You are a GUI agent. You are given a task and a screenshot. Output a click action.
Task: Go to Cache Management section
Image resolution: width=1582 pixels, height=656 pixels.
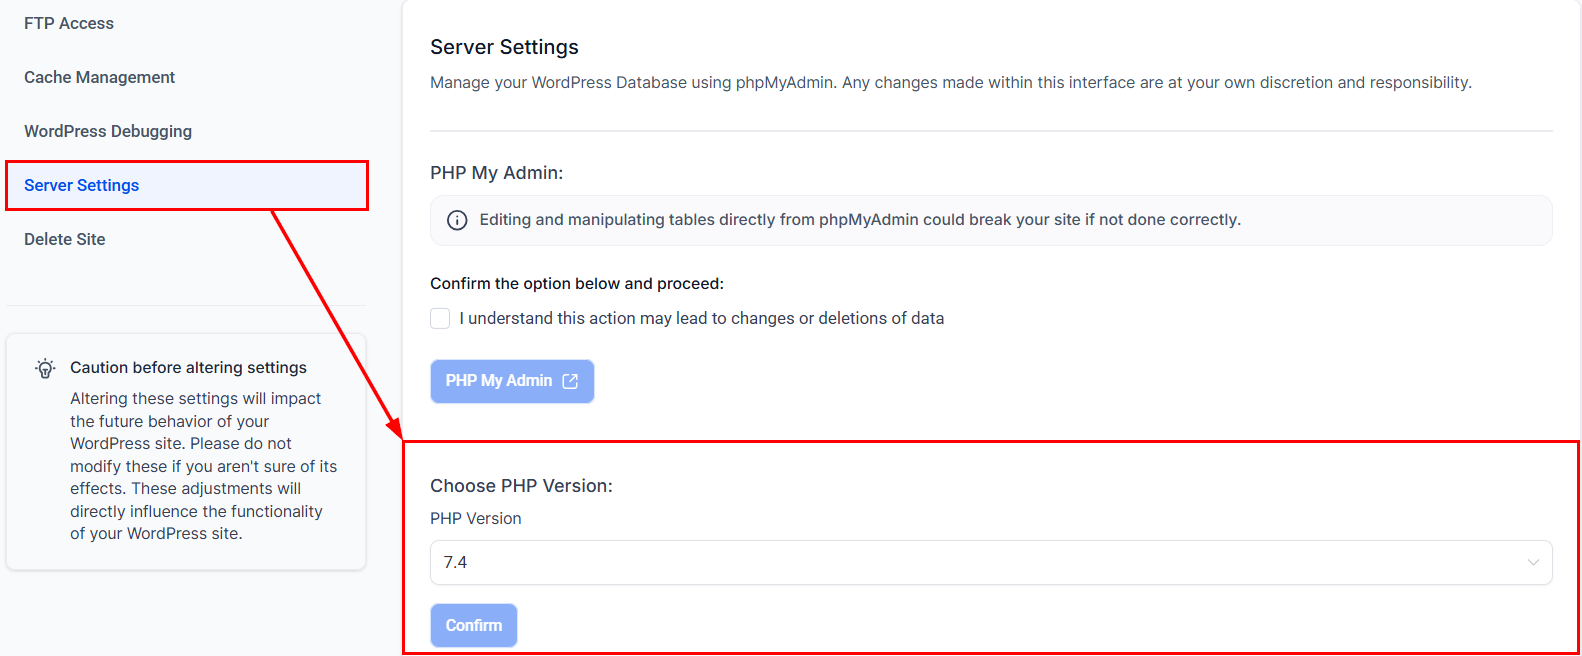coord(99,77)
